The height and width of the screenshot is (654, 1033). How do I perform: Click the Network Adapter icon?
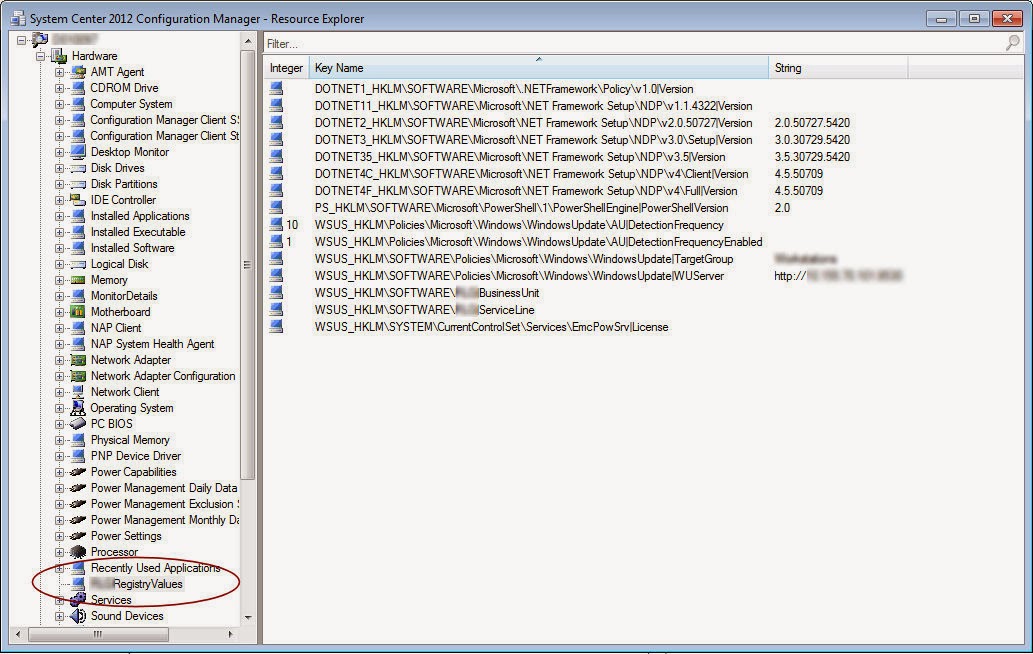coord(78,360)
